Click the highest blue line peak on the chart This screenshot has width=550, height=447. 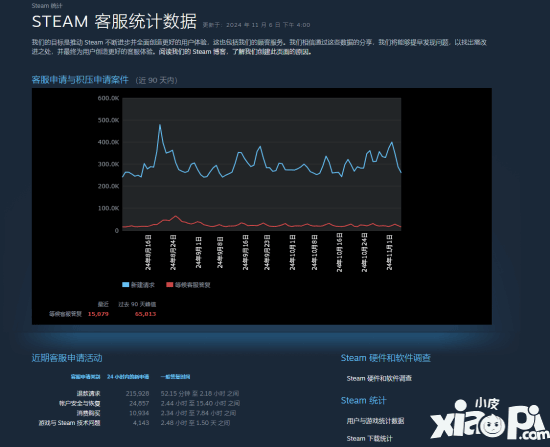tap(160, 125)
